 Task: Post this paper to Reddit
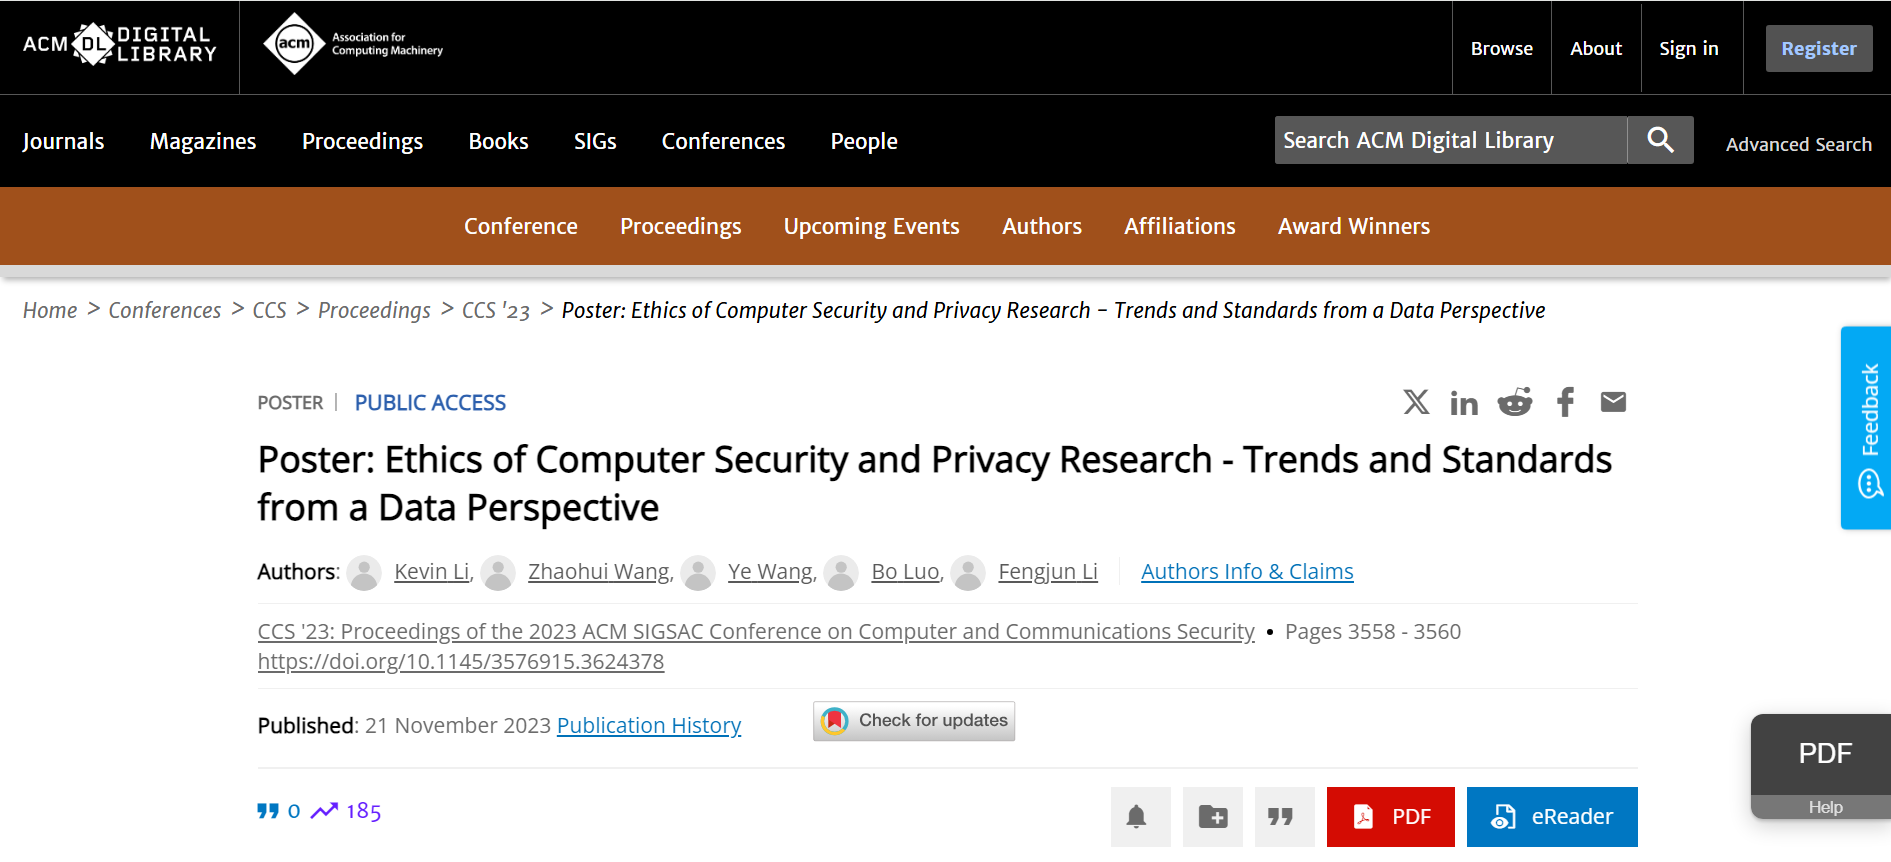(x=1514, y=402)
